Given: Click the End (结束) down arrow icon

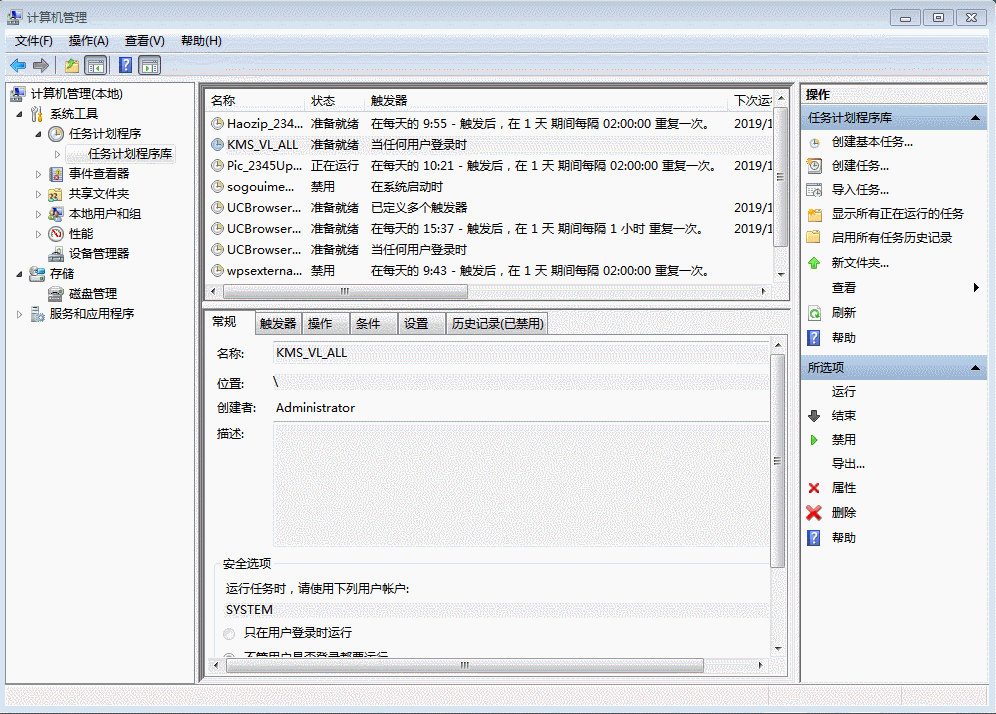Looking at the screenshot, I should click(814, 416).
